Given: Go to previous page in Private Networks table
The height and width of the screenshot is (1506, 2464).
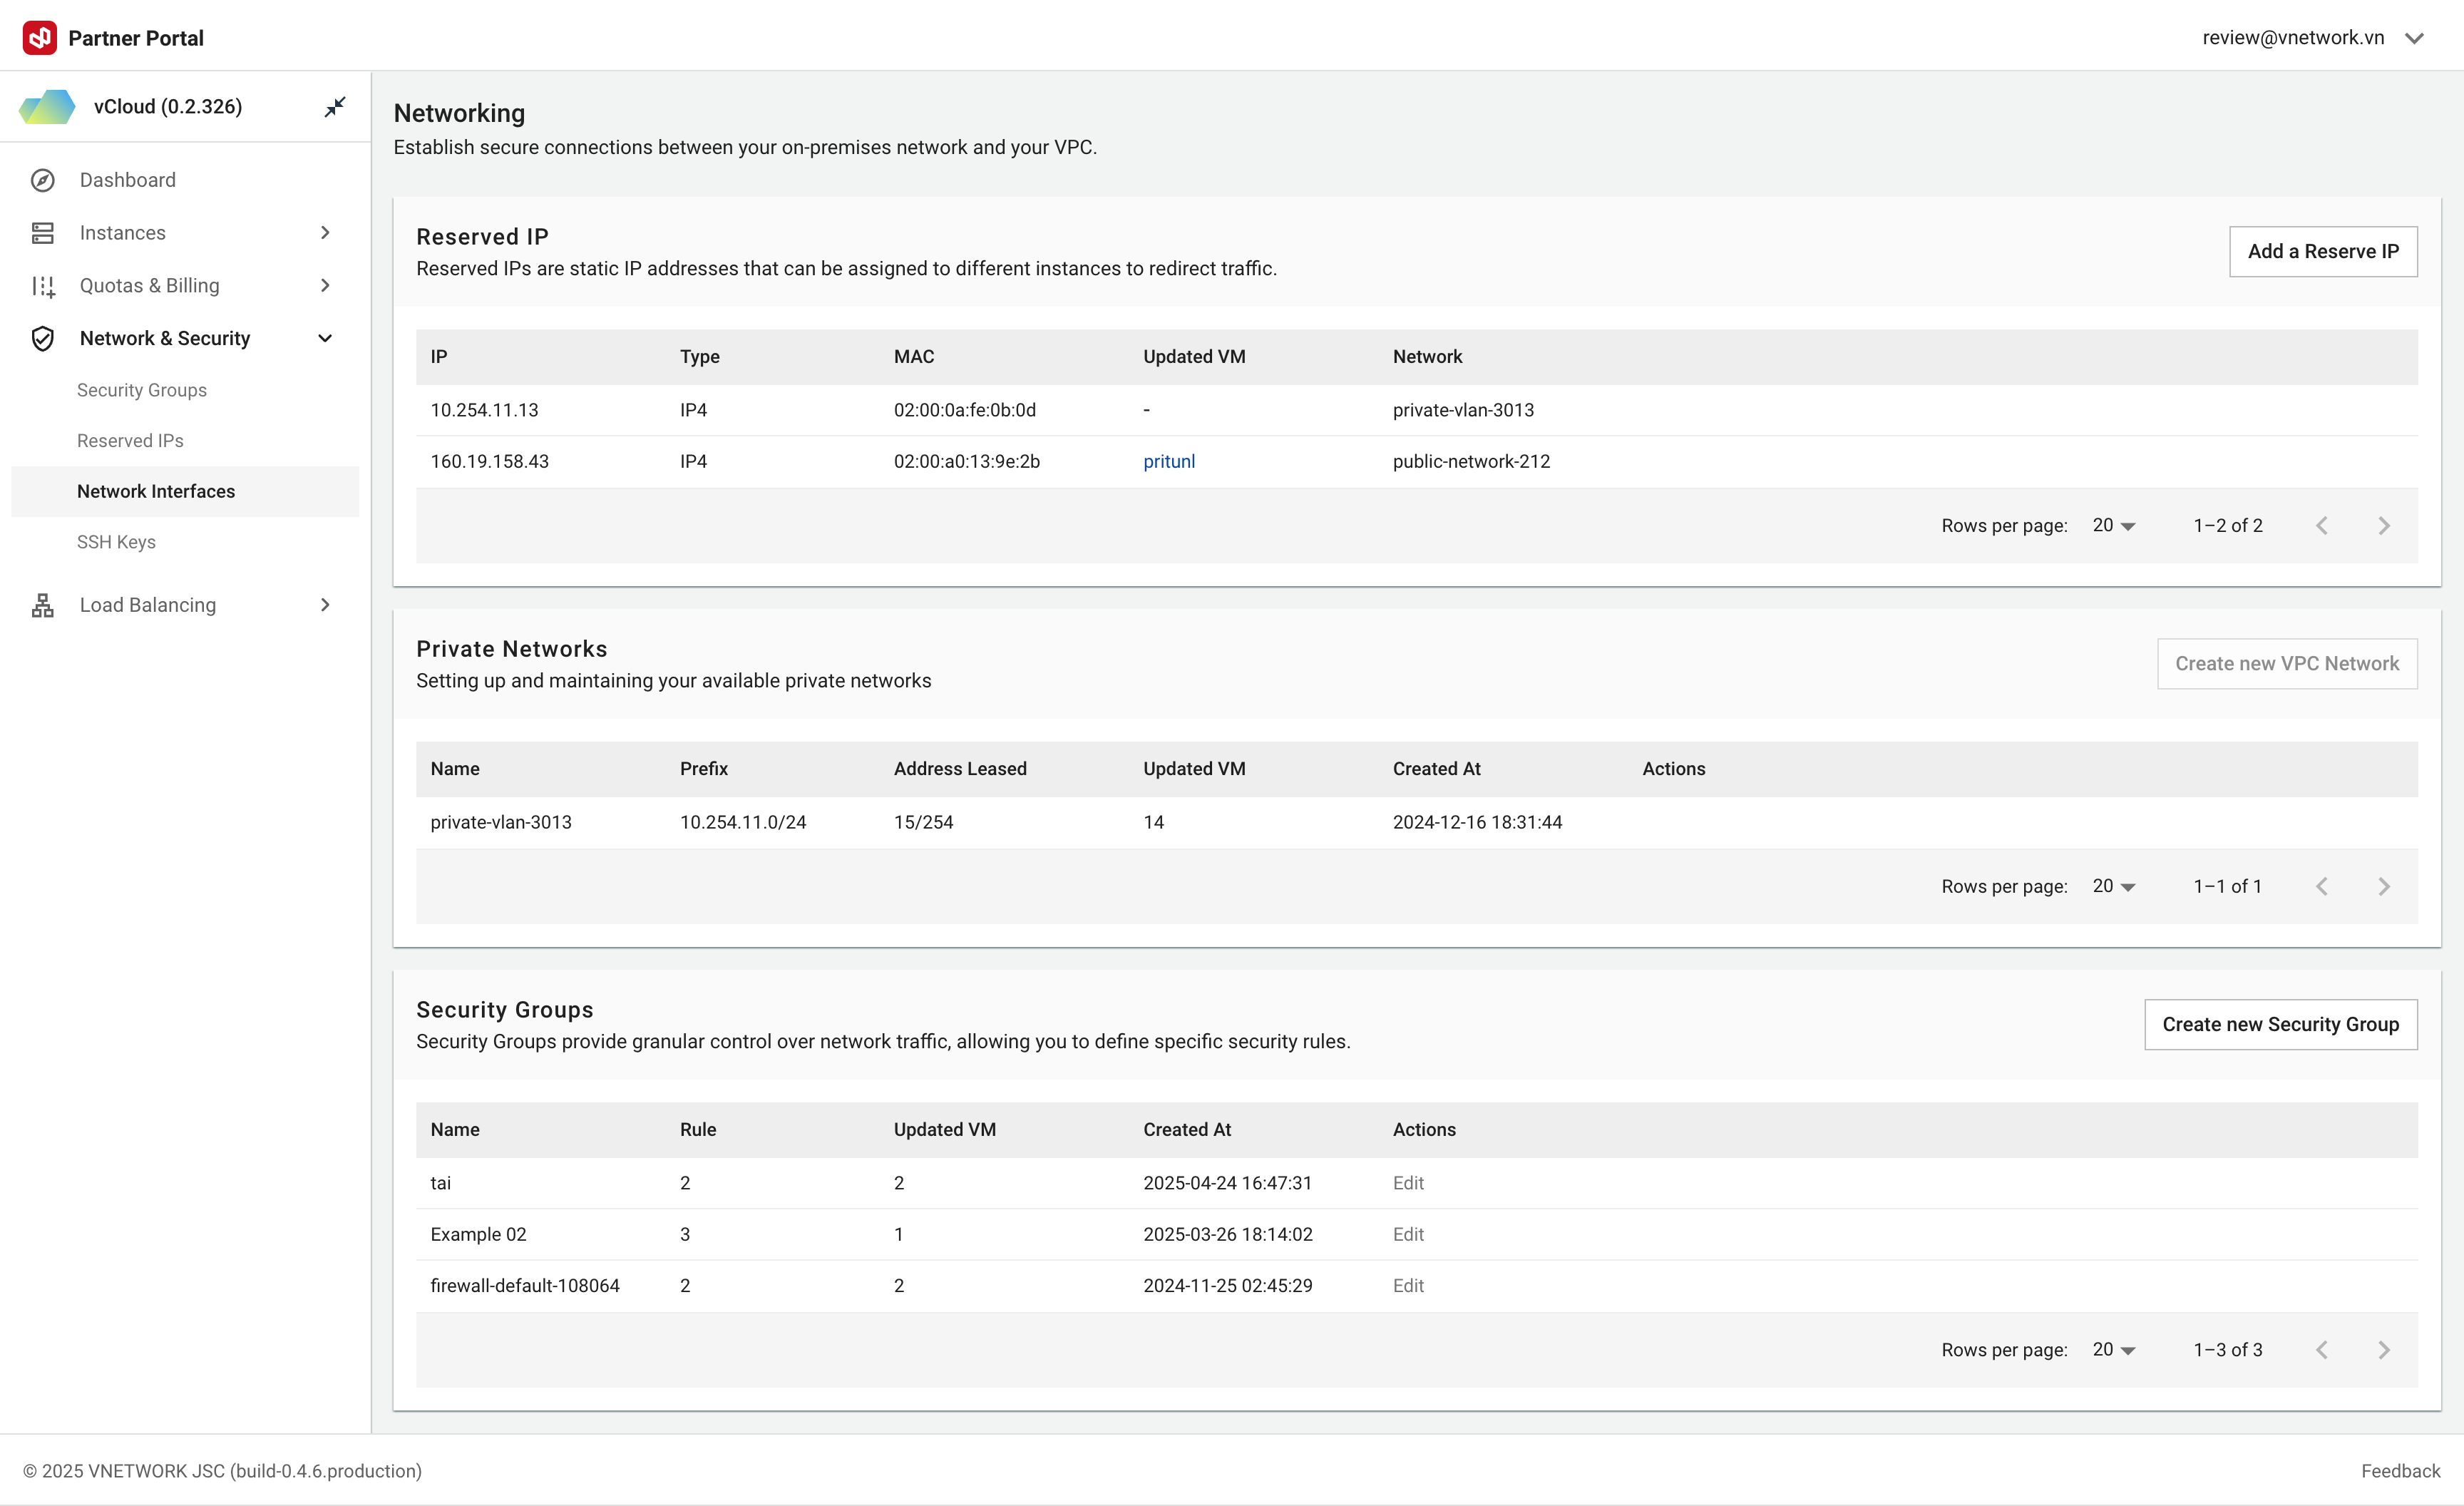Looking at the screenshot, I should (x=2321, y=887).
